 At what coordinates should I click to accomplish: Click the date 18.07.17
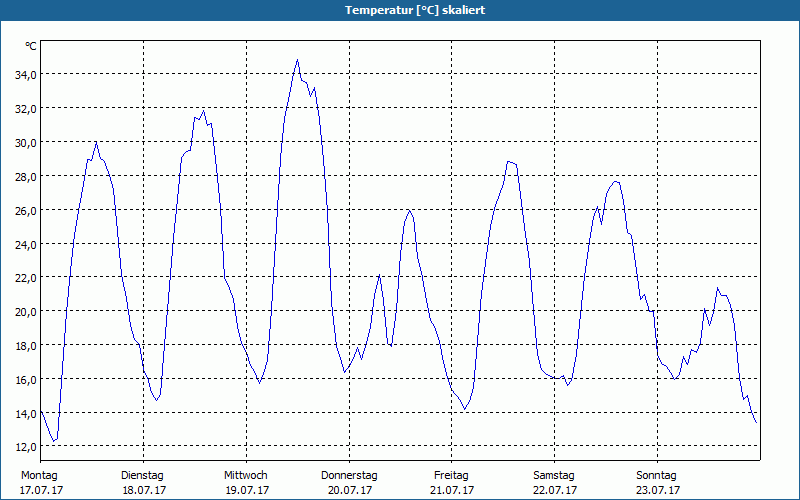144,490
